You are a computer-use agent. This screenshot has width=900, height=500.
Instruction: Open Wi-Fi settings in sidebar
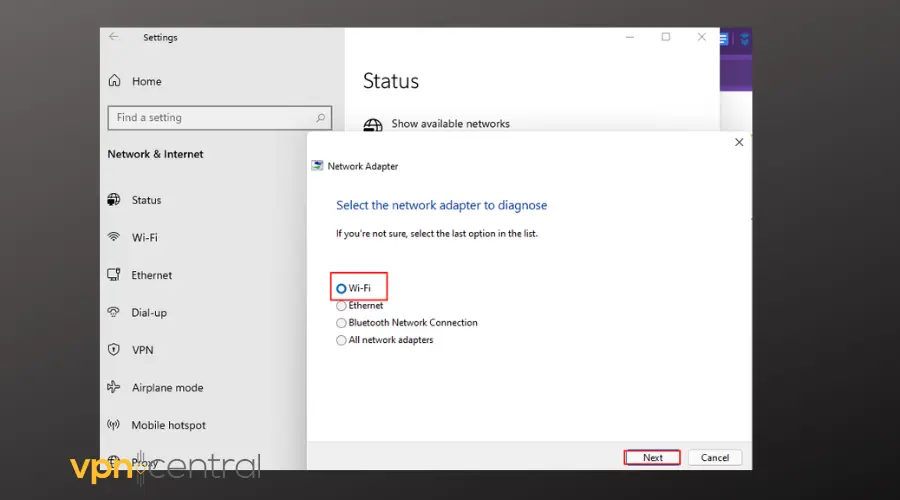[144, 238]
